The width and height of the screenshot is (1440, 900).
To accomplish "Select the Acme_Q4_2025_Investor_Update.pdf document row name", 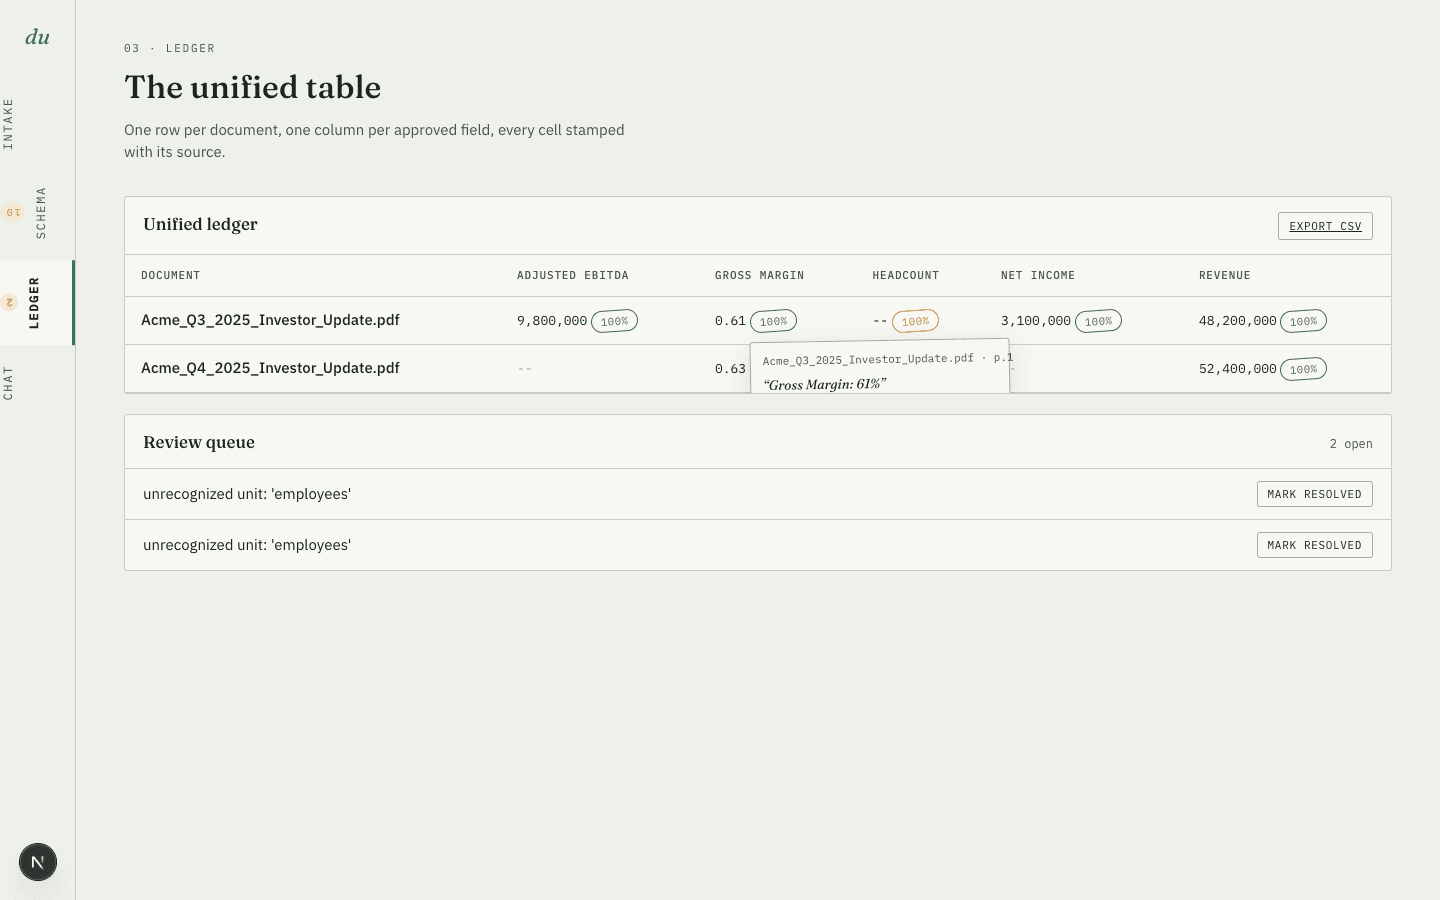I will click(270, 368).
